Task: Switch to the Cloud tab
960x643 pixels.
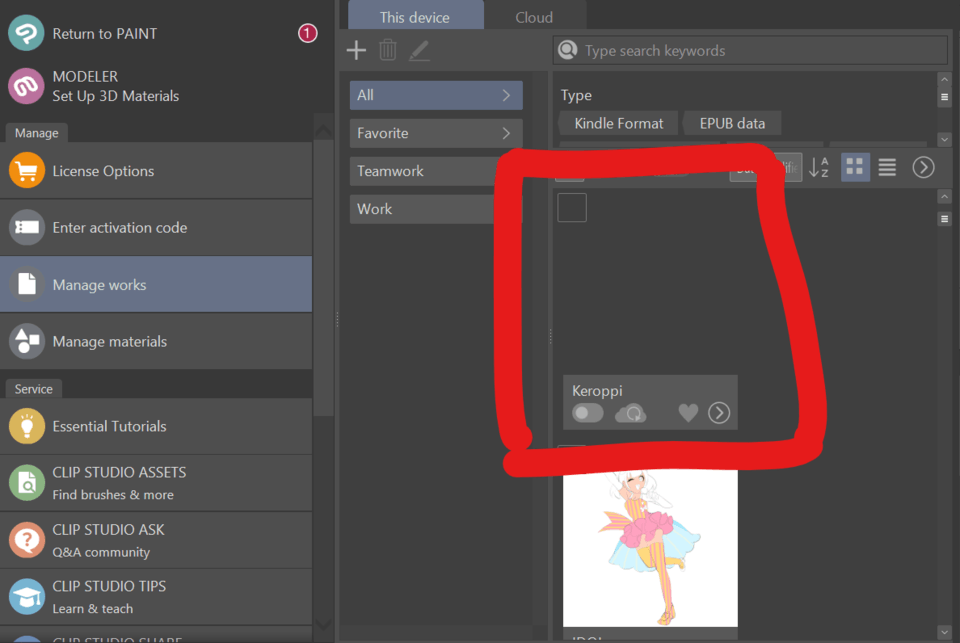Action: tap(534, 16)
